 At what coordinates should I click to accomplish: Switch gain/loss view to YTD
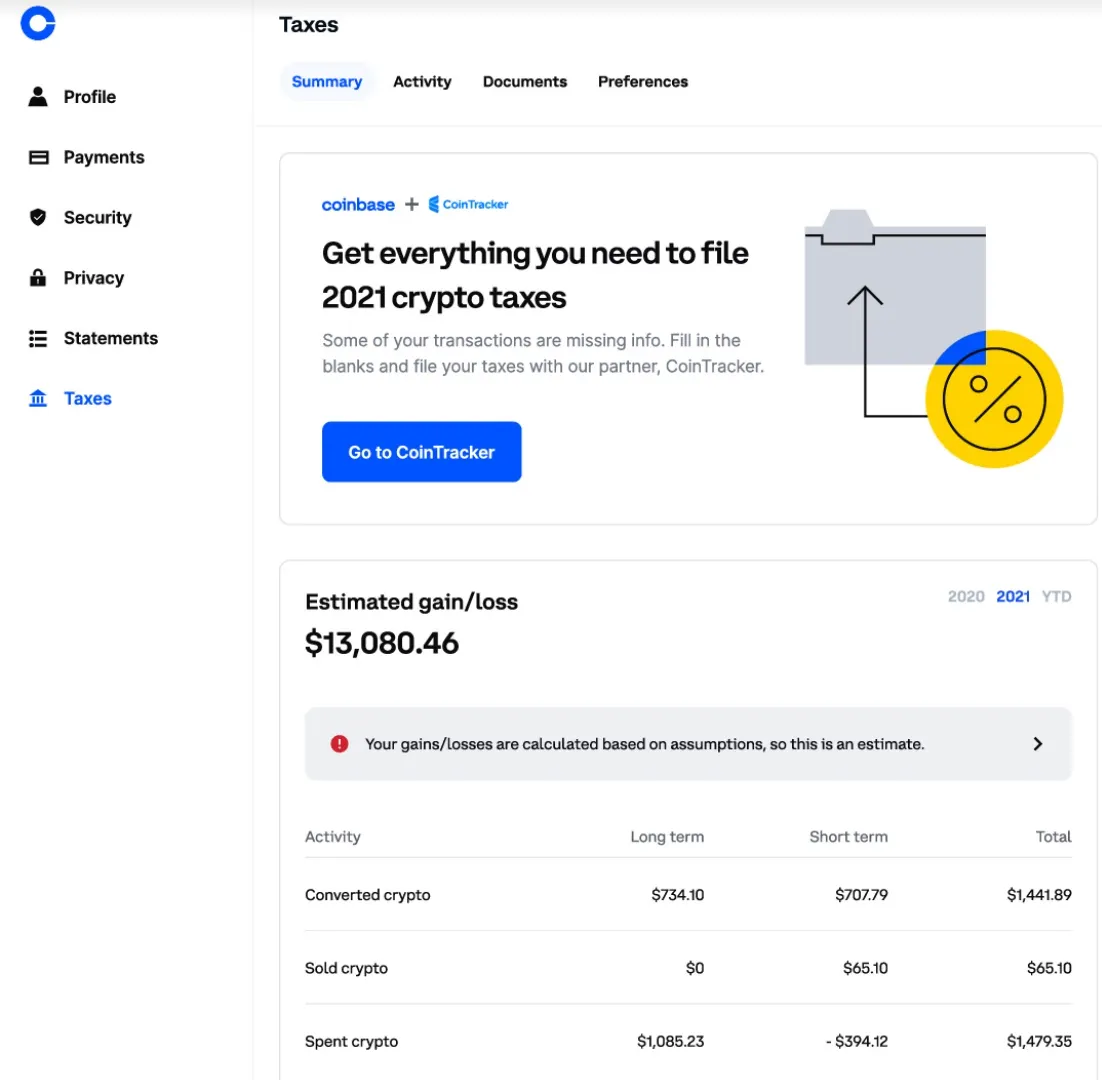[1056, 597]
